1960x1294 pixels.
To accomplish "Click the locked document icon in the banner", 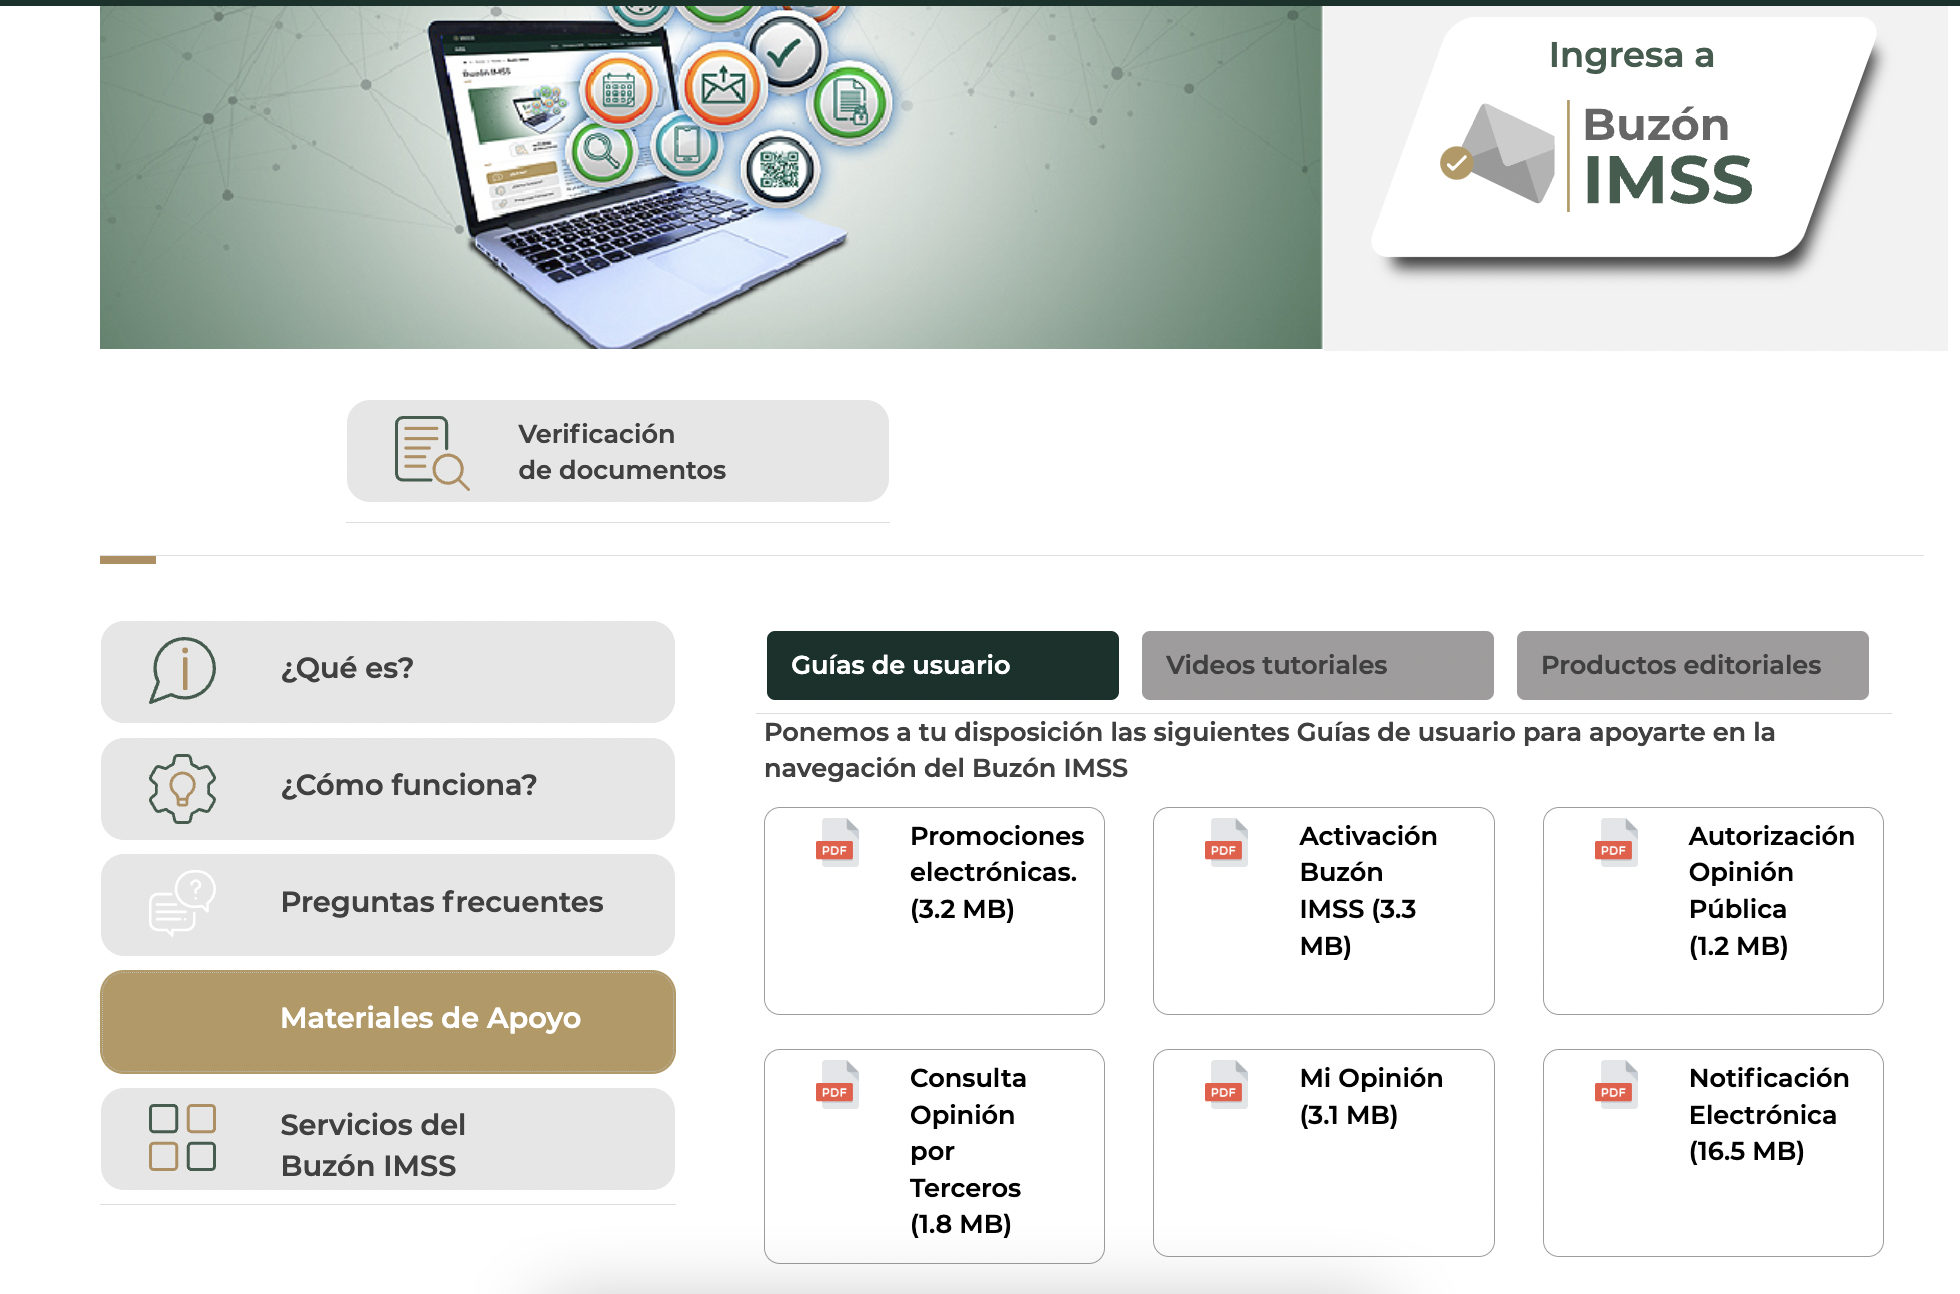I will point(850,101).
